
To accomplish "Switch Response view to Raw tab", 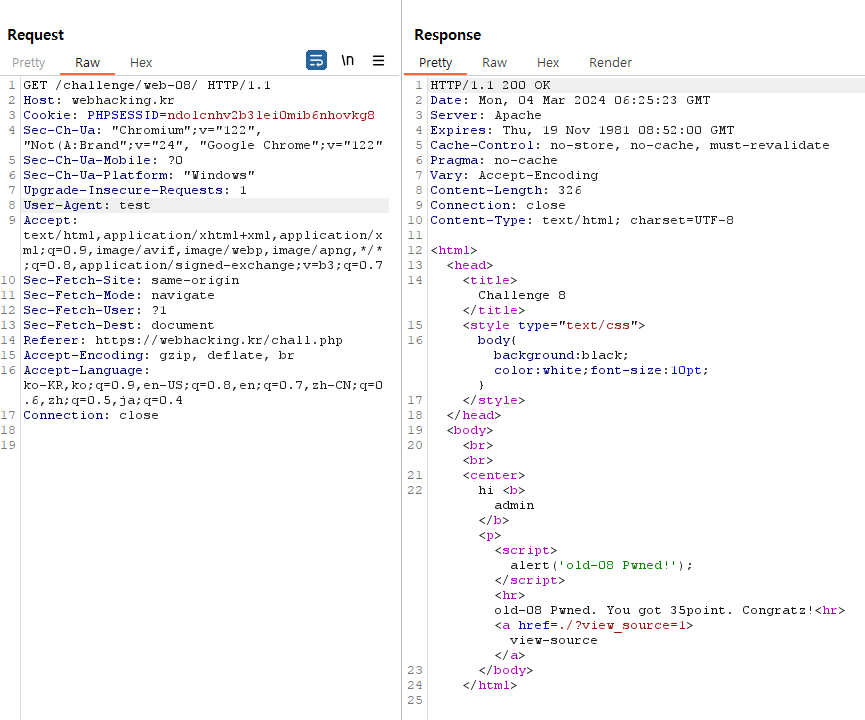I will point(494,63).
